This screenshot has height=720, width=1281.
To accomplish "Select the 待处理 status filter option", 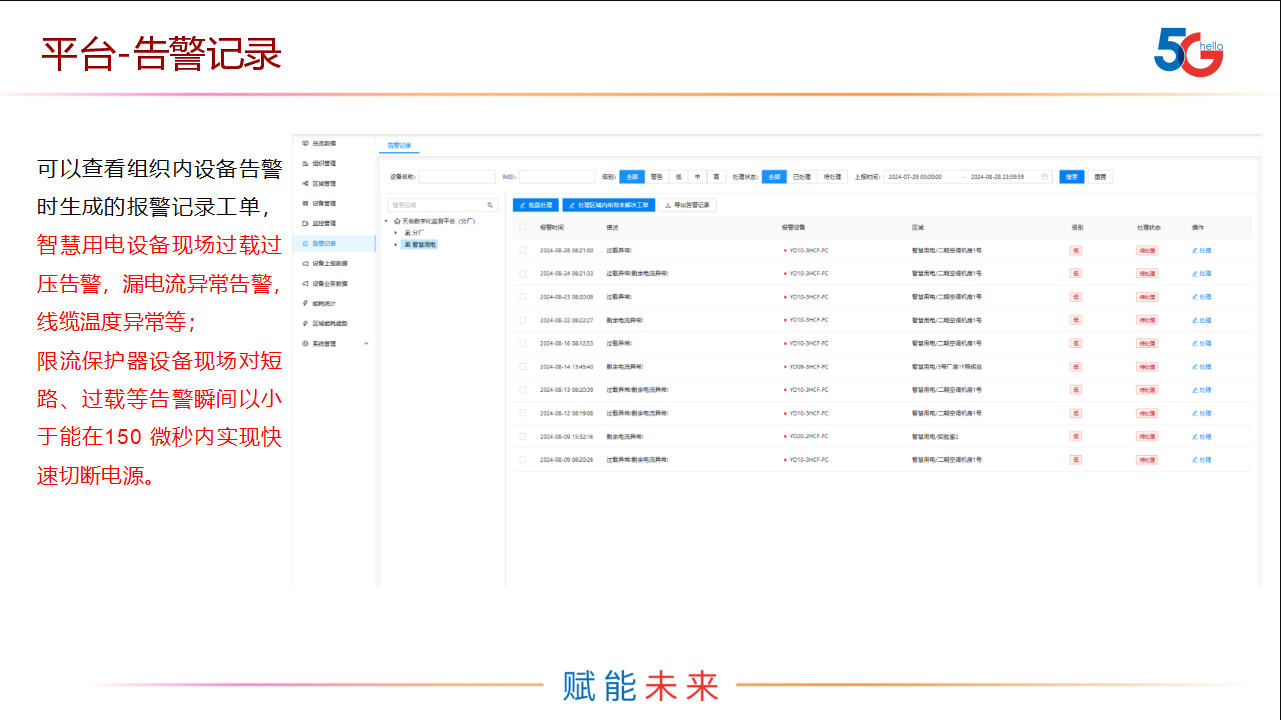I will (832, 177).
